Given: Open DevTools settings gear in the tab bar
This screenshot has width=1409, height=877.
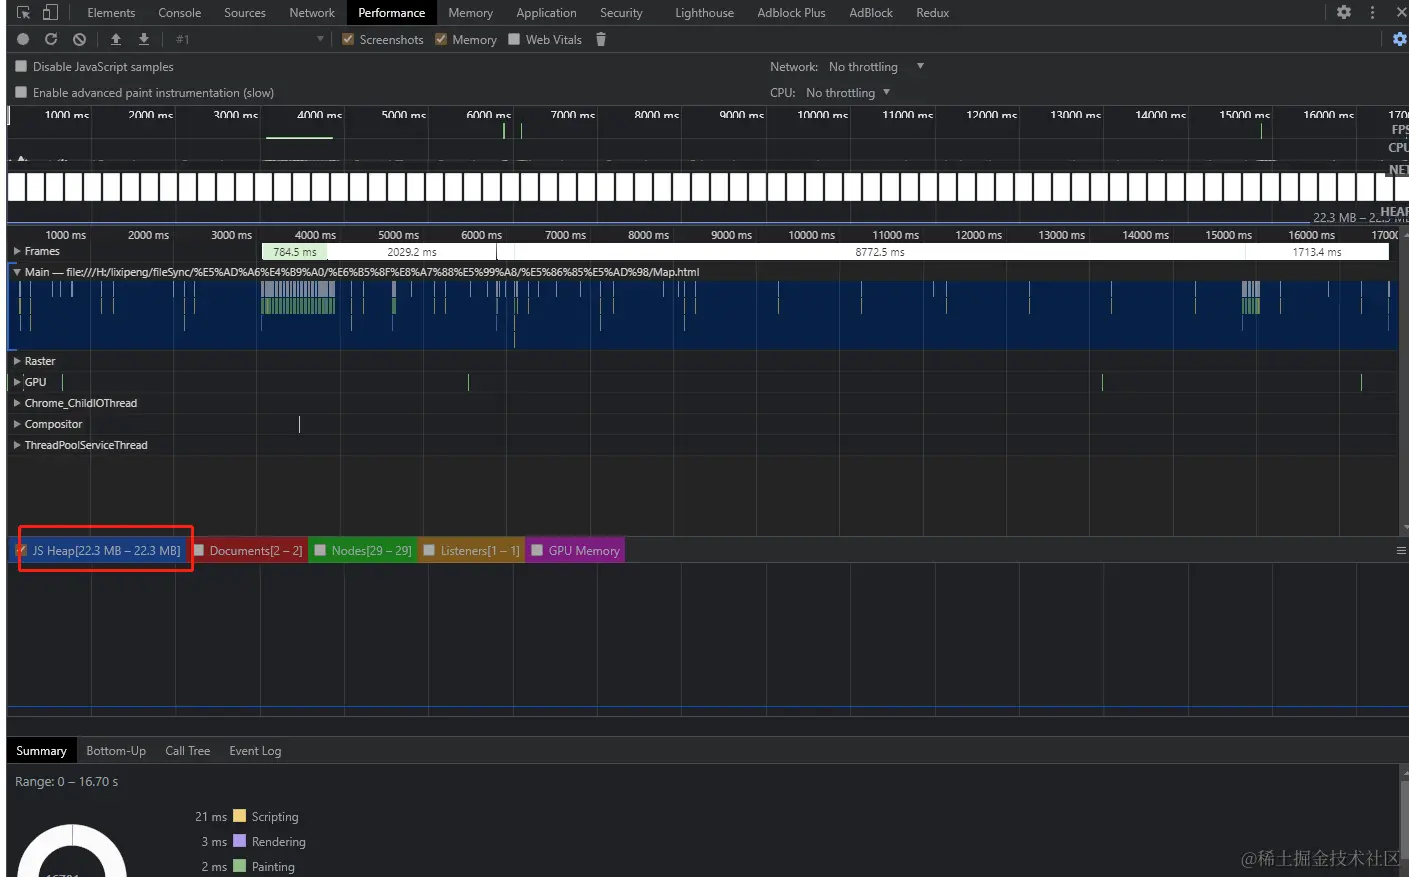Looking at the screenshot, I should (1344, 12).
